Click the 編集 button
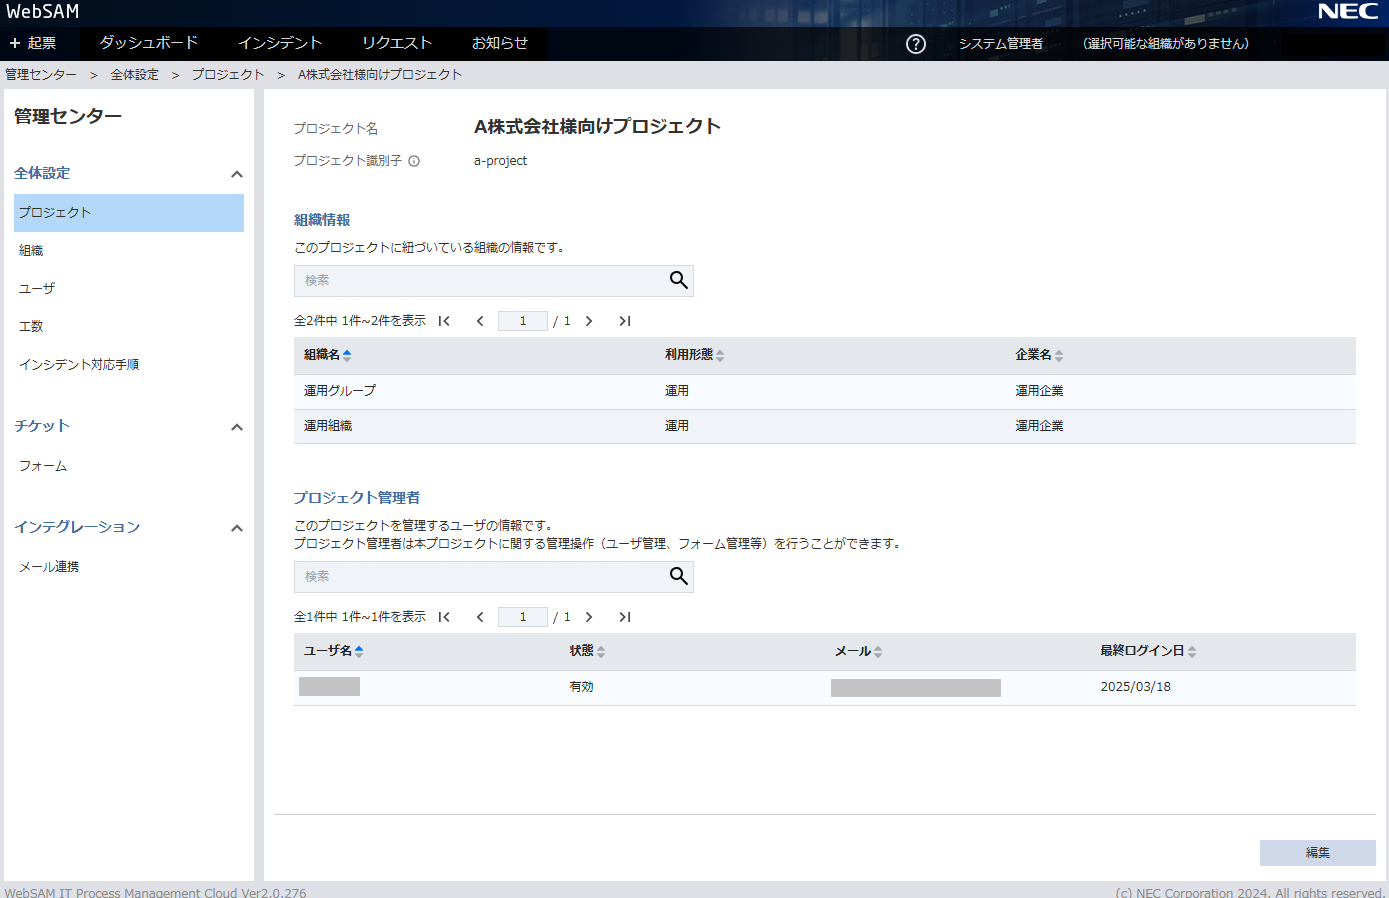 point(1317,853)
